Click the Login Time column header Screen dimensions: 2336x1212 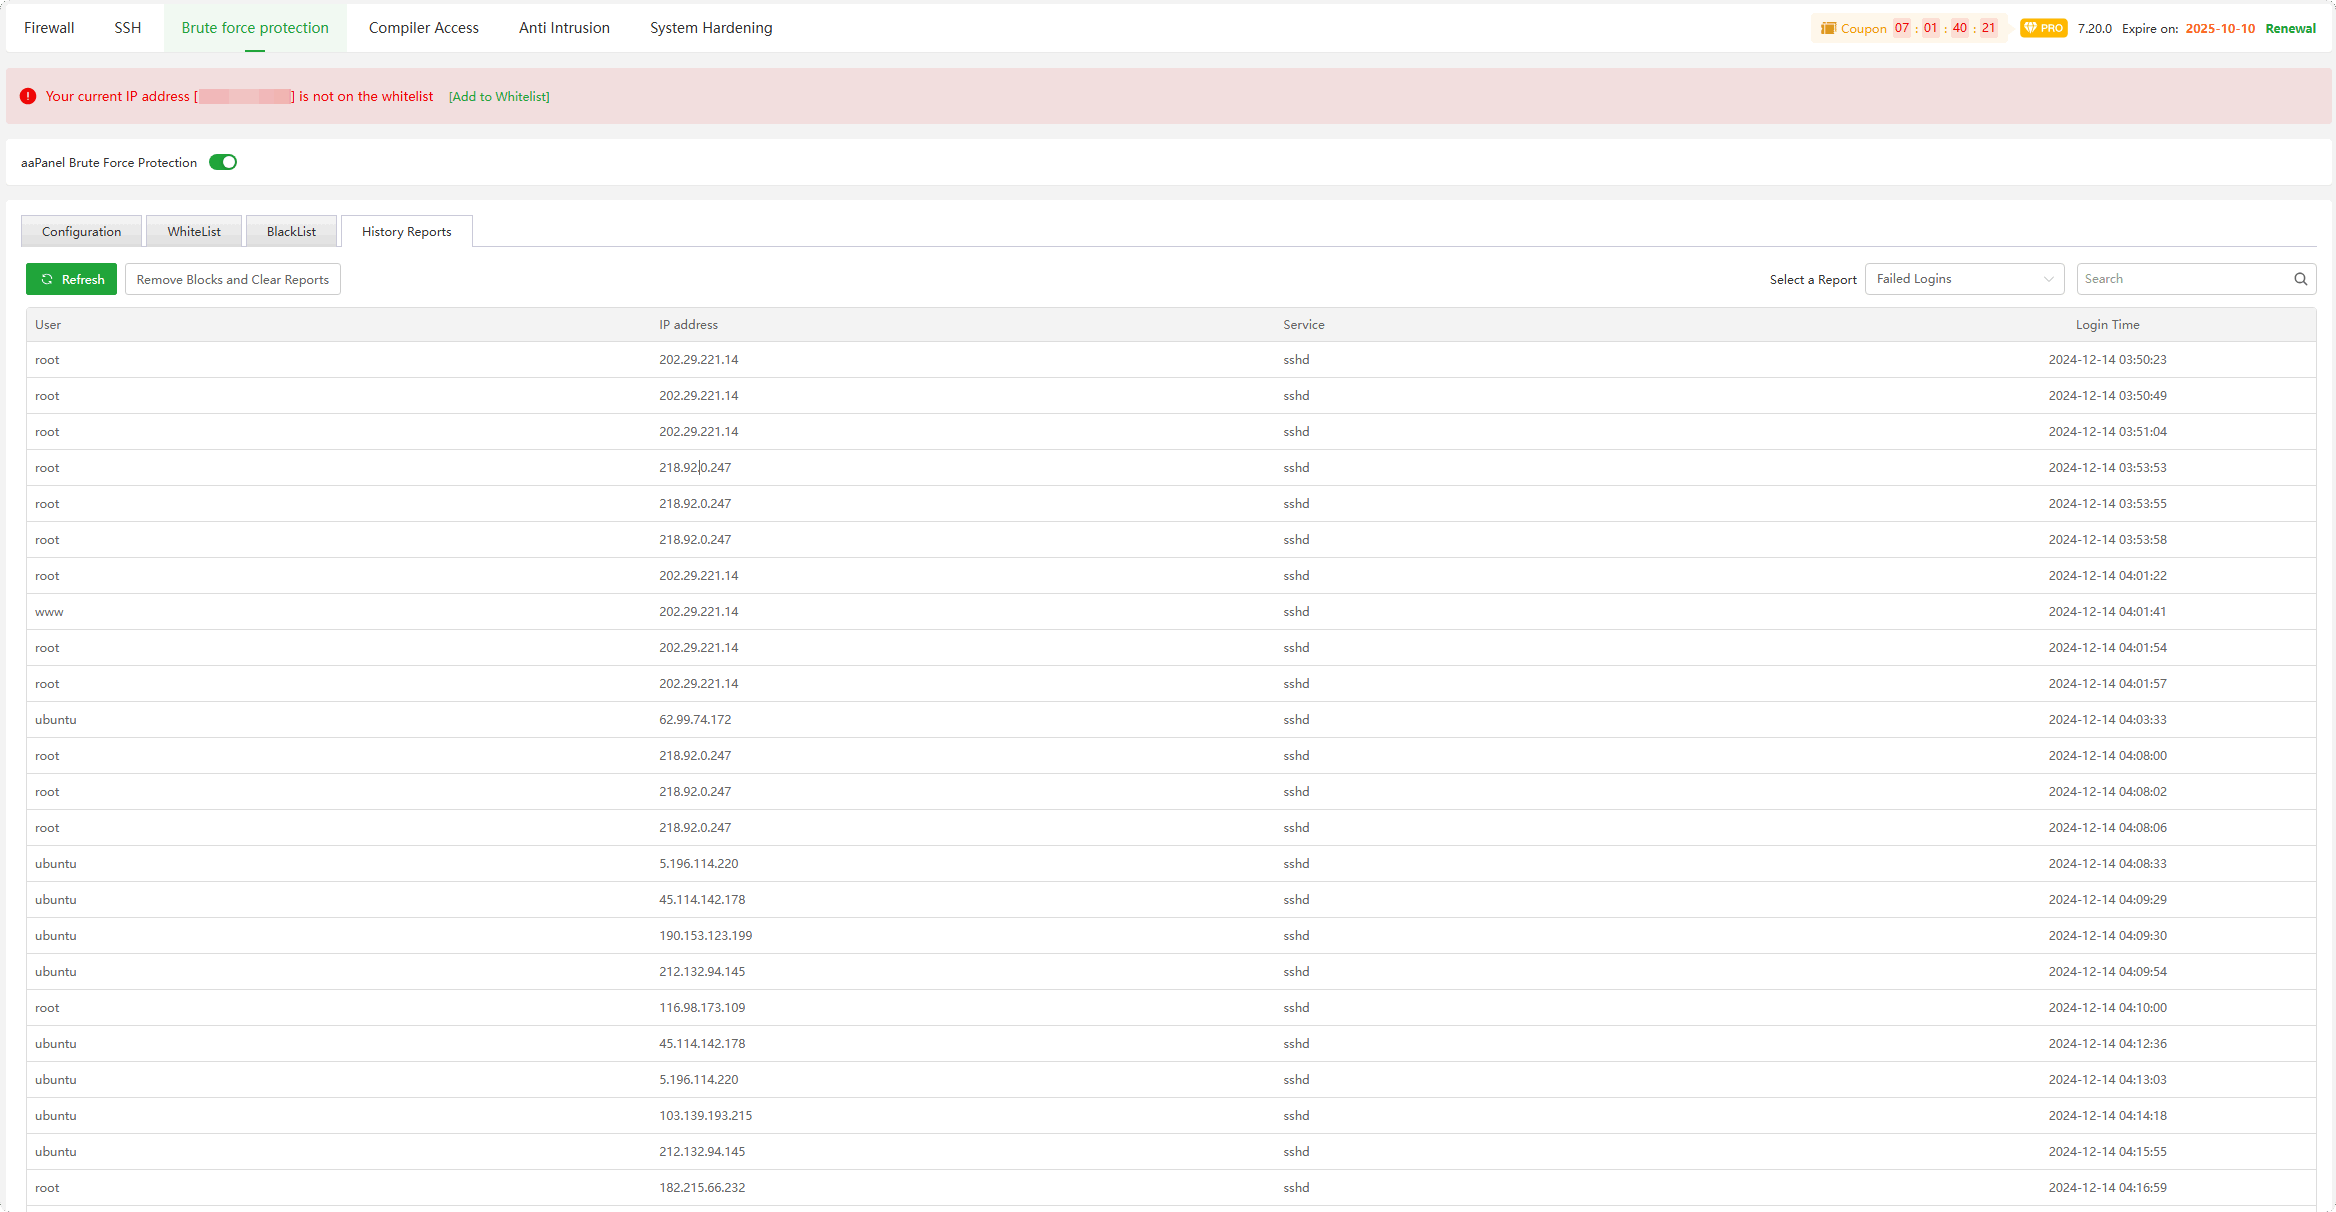point(2107,324)
